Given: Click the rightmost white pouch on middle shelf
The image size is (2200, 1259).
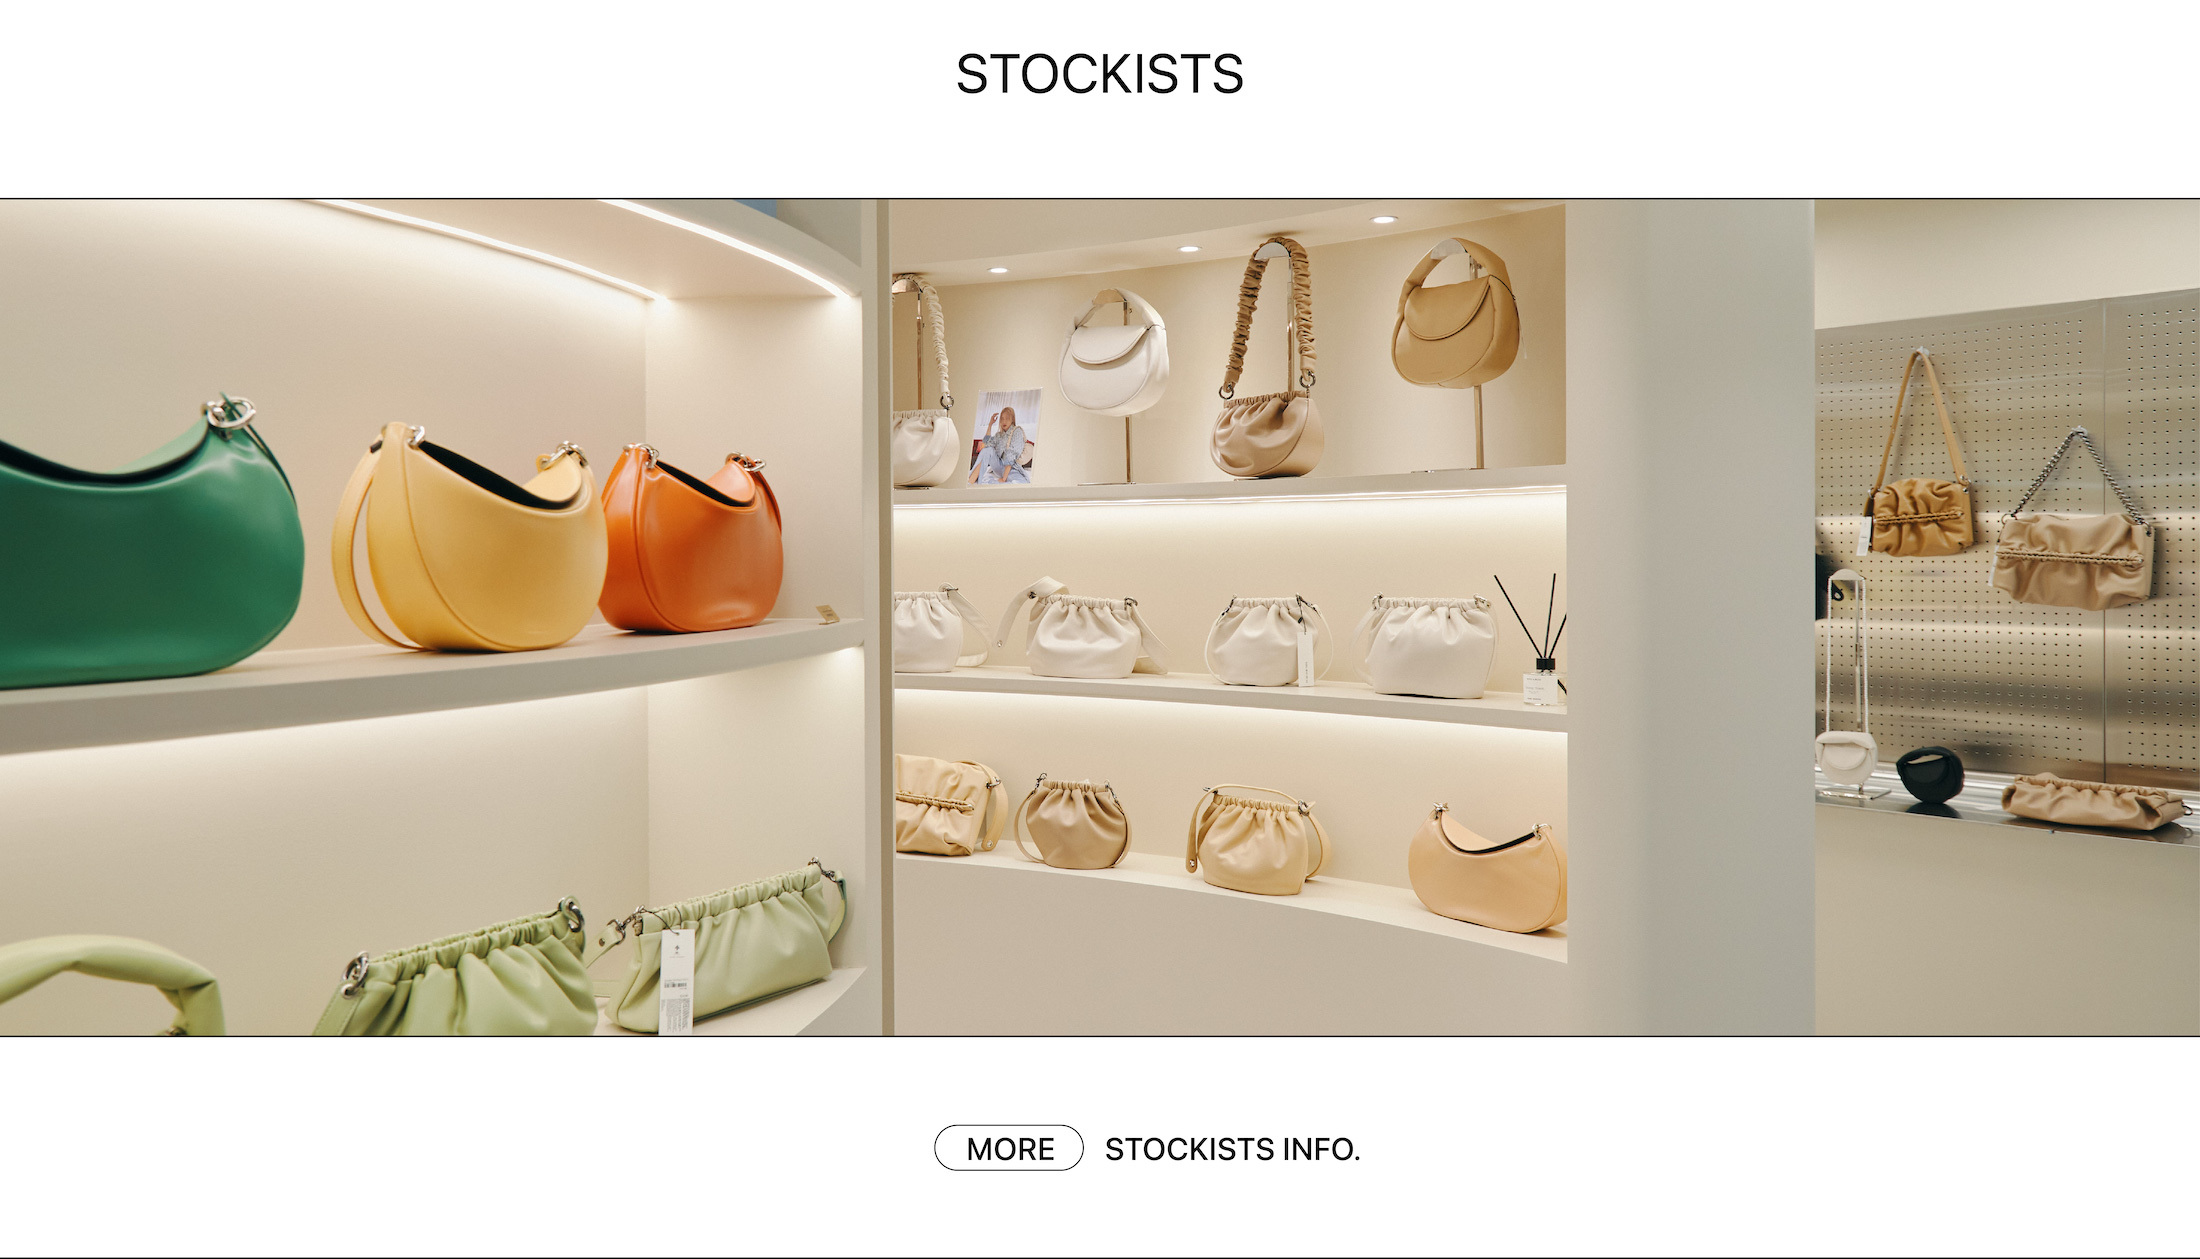Looking at the screenshot, I should point(1428,646).
